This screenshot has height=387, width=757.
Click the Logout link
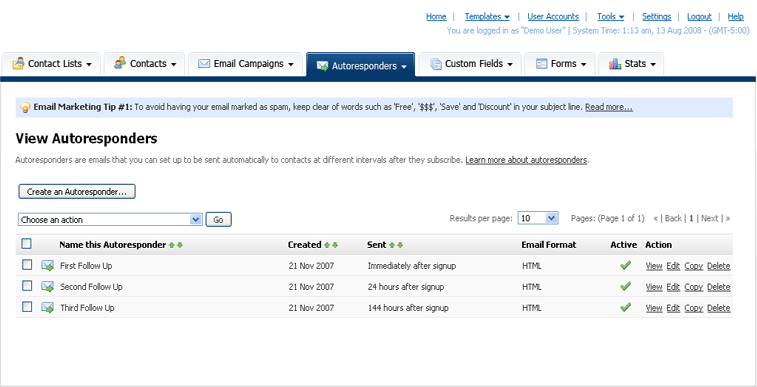(x=700, y=17)
